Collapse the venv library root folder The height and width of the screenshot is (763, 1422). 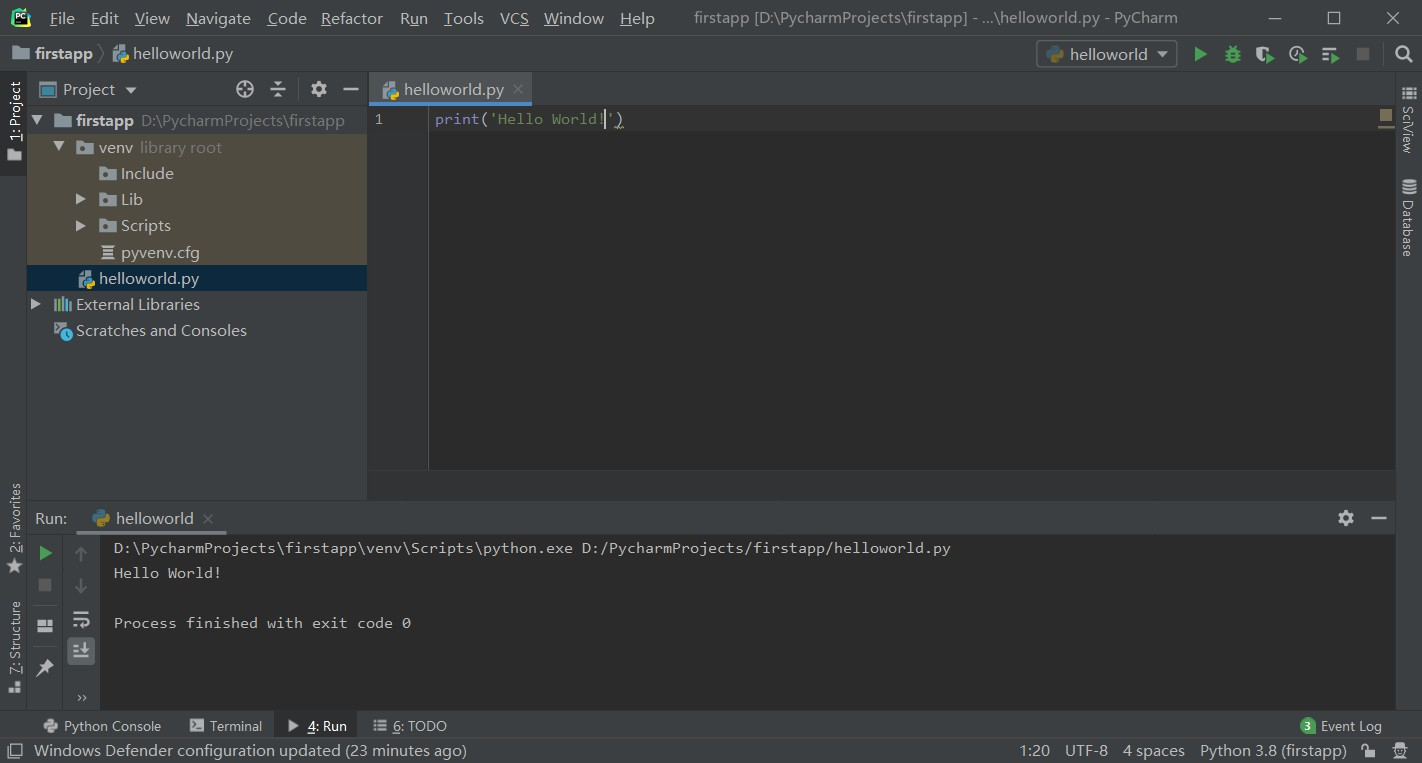[x=58, y=146]
